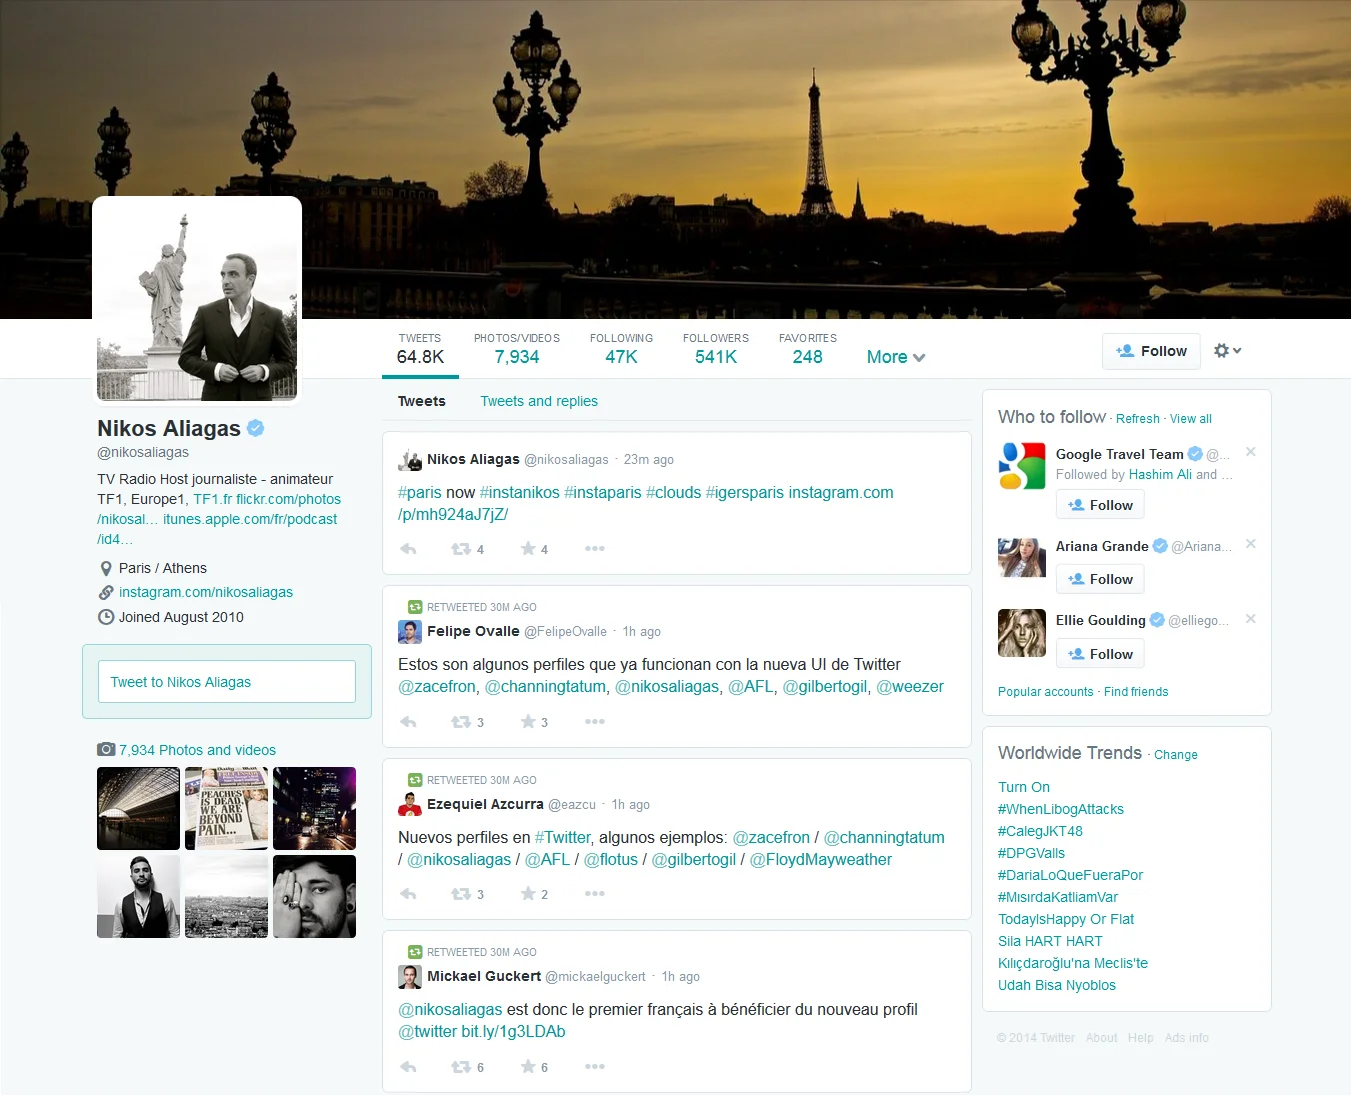This screenshot has height=1096, width=1351.
Task: Refresh the Who to follow list
Action: click(x=1138, y=419)
